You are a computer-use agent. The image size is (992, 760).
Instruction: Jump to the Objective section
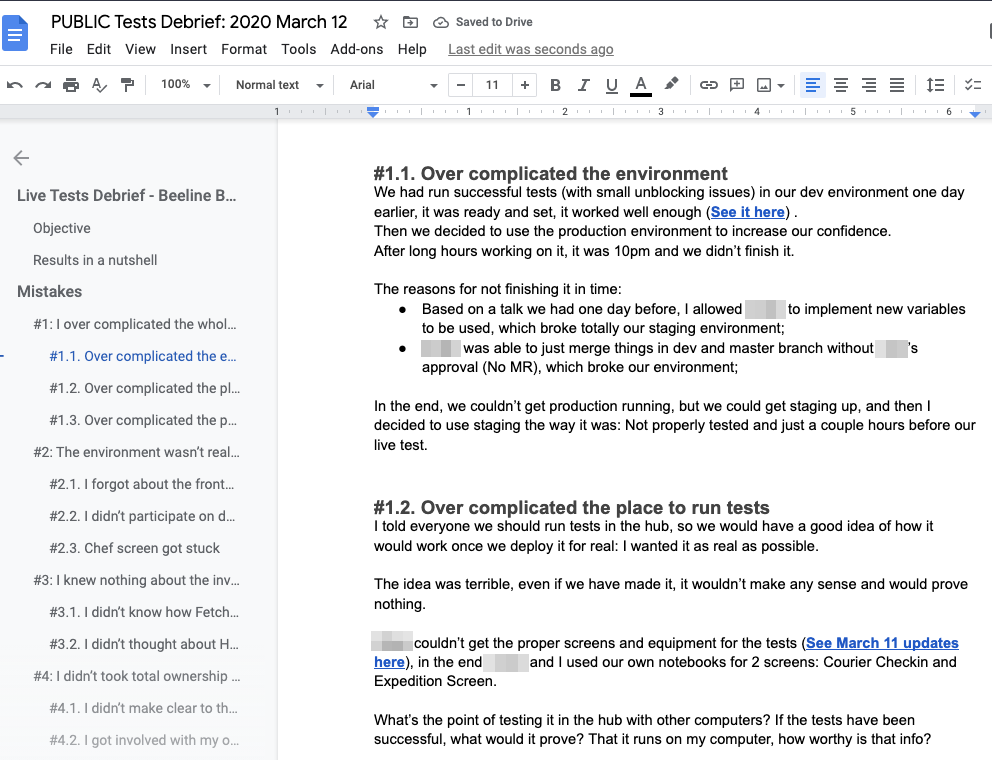click(62, 228)
